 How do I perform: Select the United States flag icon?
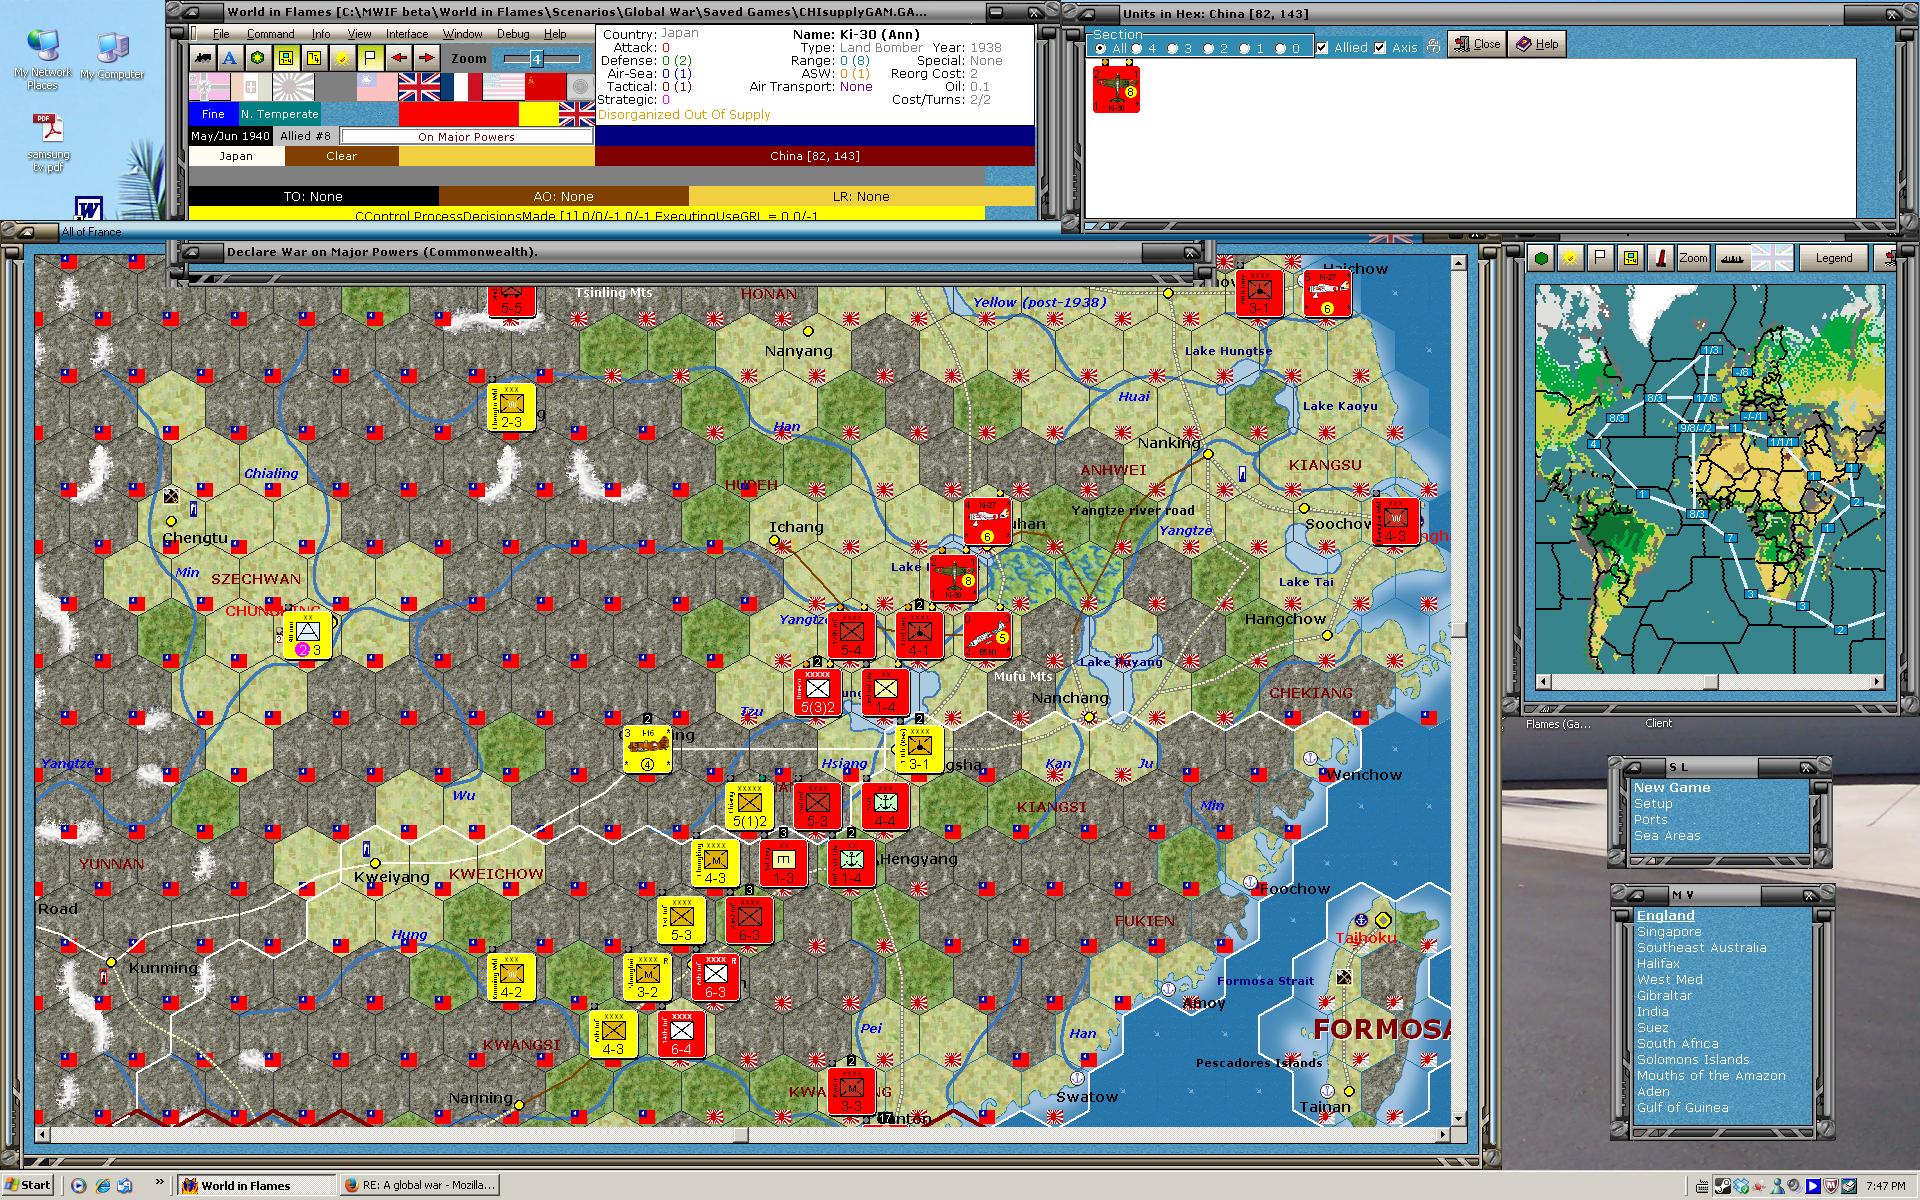point(503,87)
